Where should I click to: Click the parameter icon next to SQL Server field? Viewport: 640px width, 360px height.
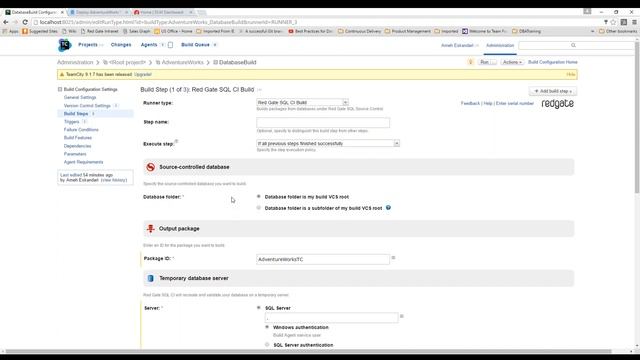pos(402,316)
